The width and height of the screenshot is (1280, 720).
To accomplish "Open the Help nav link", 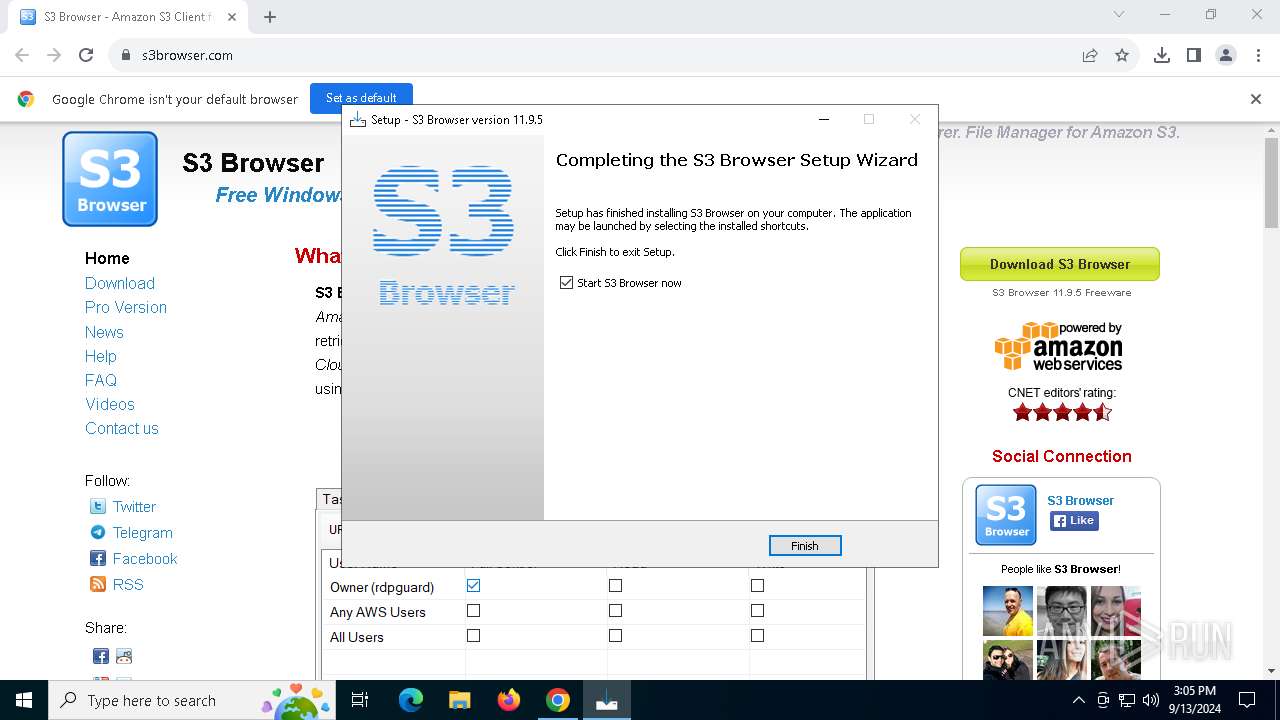I will pos(101,356).
